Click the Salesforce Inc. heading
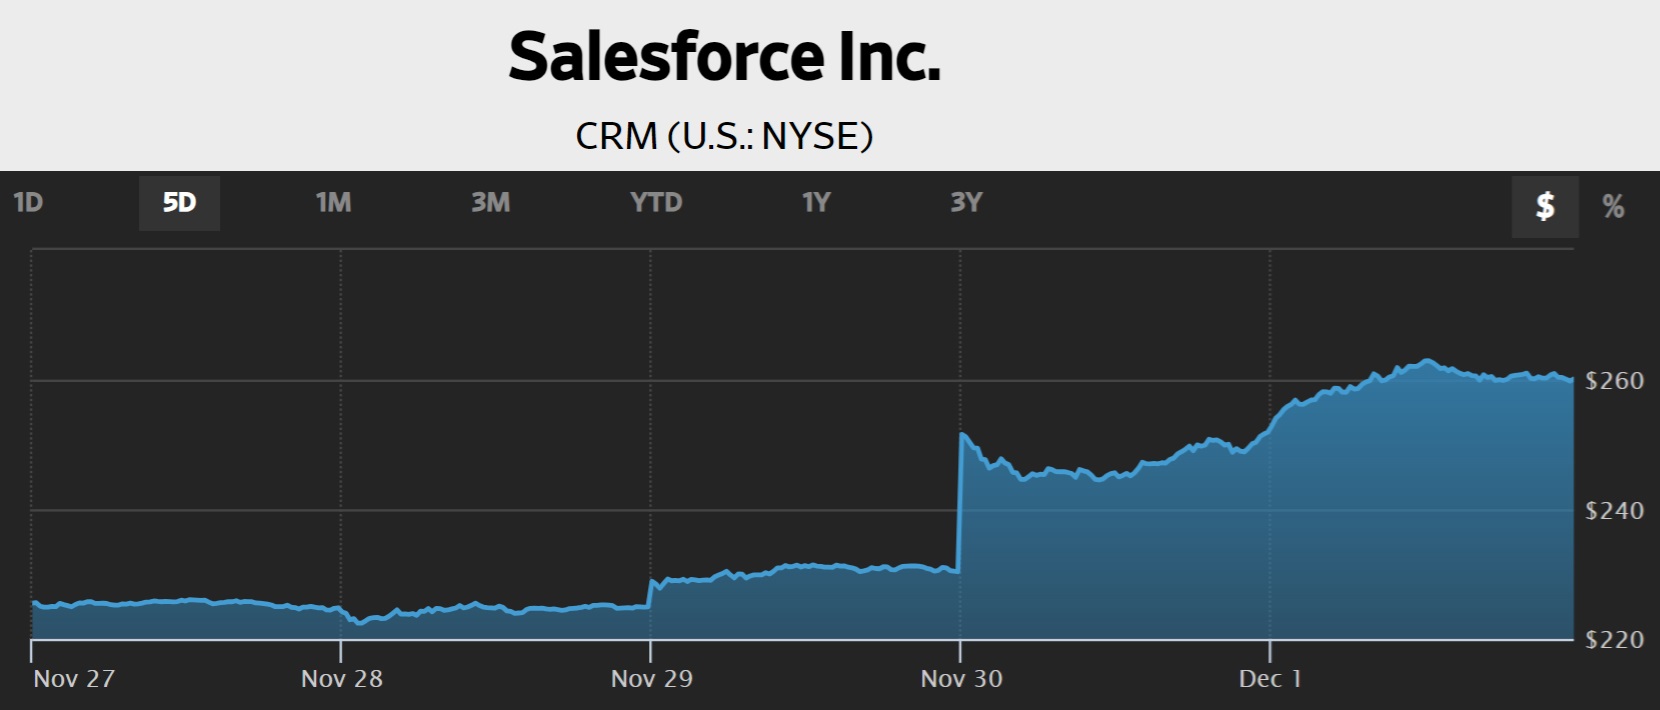Image resolution: width=1660 pixels, height=710 pixels. pos(724,57)
